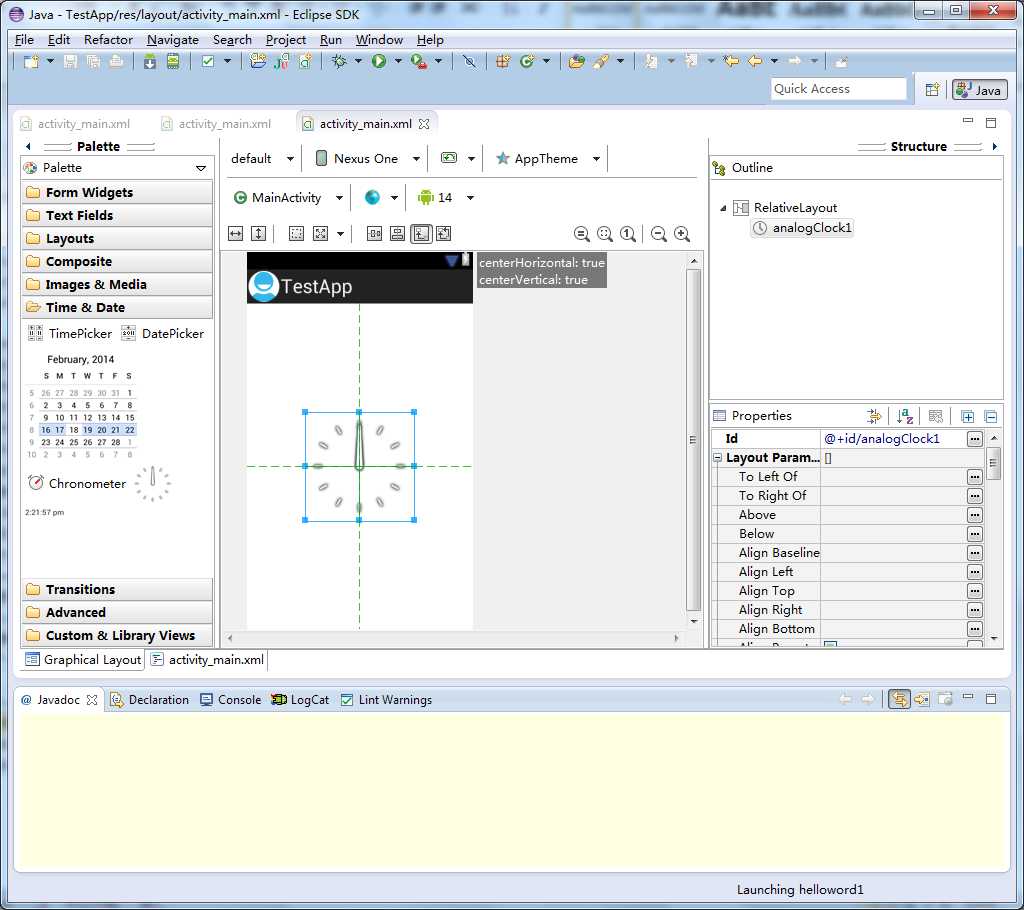Click the New file toolbar icon

click(x=31, y=61)
